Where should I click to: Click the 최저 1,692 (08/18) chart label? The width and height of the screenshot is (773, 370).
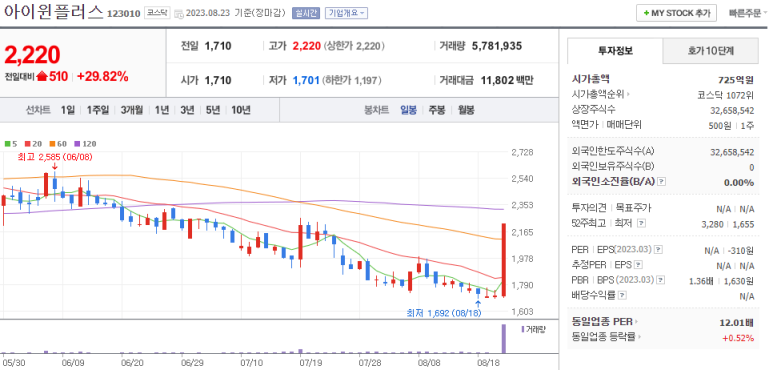coord(444,313)
